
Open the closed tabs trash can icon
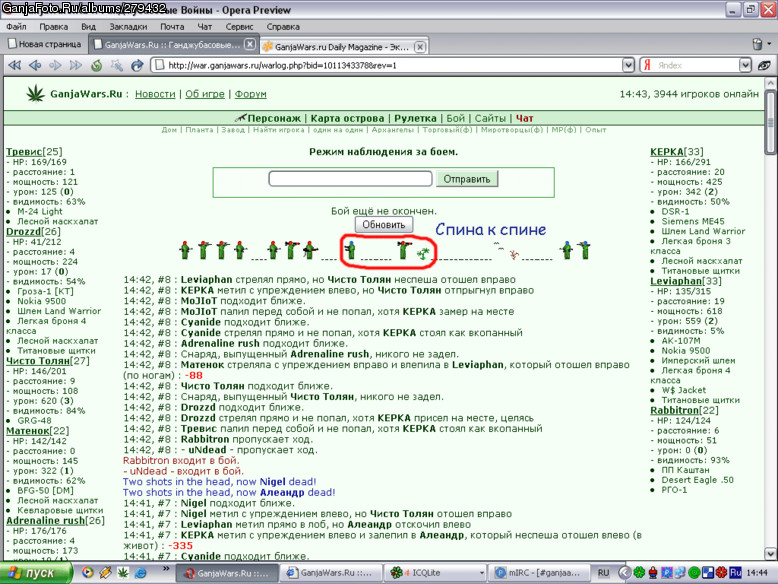(x=757, y=44)
